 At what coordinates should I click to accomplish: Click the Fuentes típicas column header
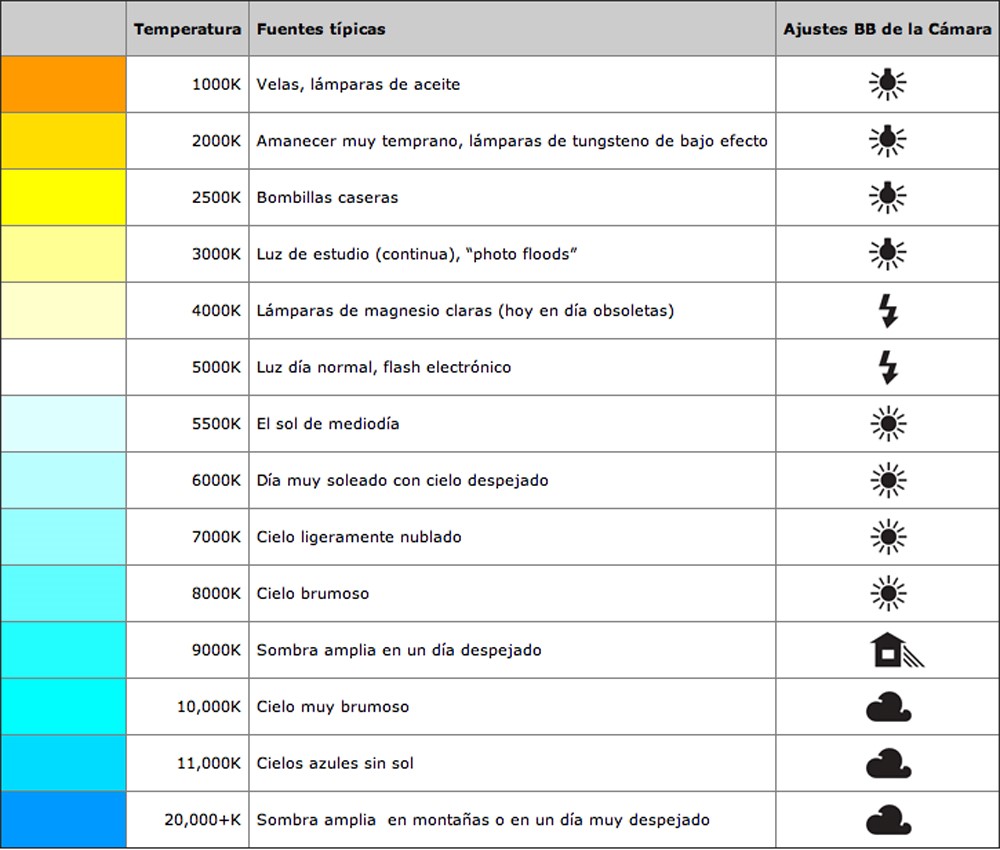point(321,29)
